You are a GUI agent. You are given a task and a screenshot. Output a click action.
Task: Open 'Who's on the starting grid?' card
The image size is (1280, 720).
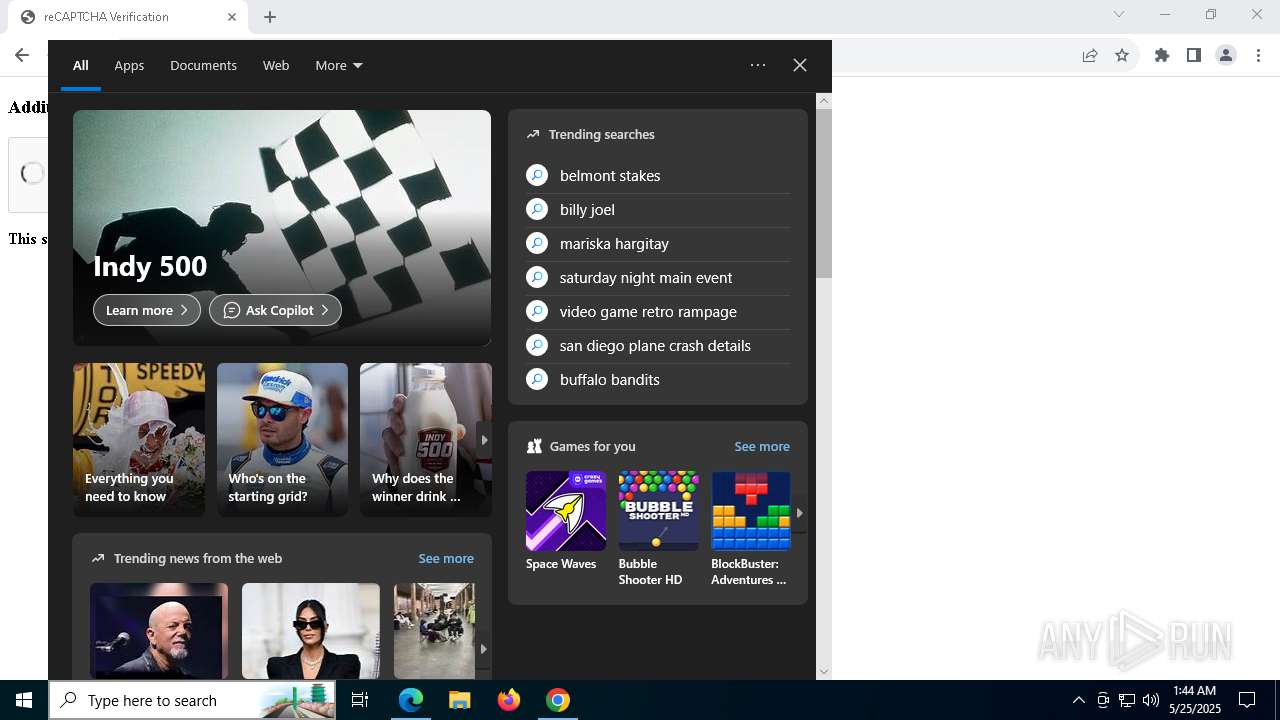tap(282, 440)
